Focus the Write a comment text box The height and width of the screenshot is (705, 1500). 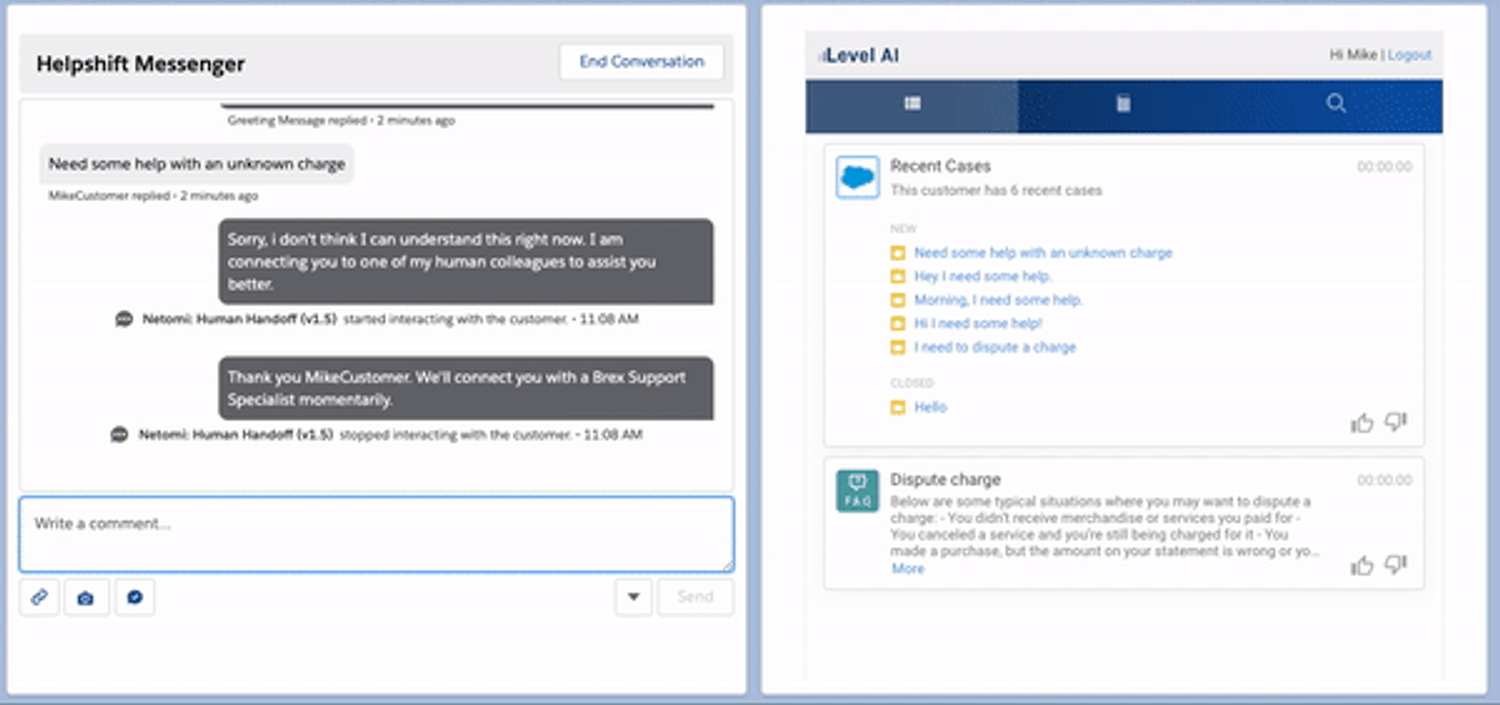coord(376,535)
